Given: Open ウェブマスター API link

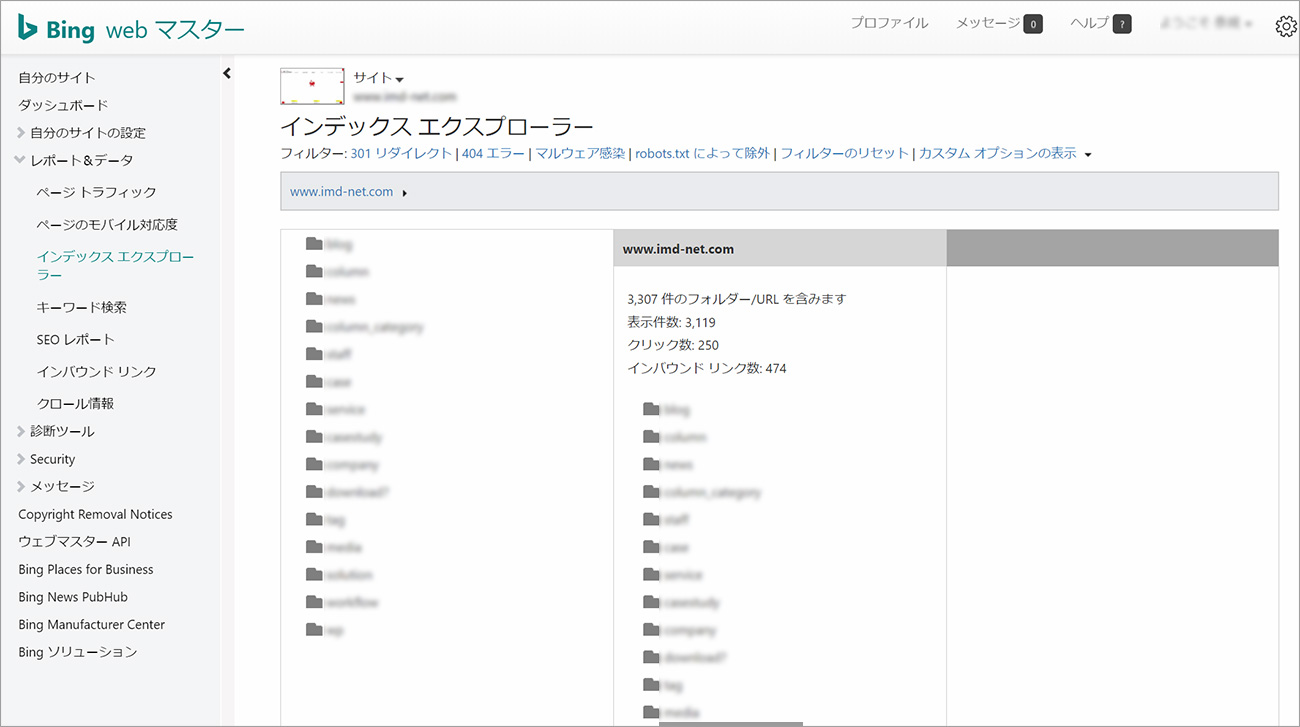Looking at the screenshot, I should [x=74, y=542].
